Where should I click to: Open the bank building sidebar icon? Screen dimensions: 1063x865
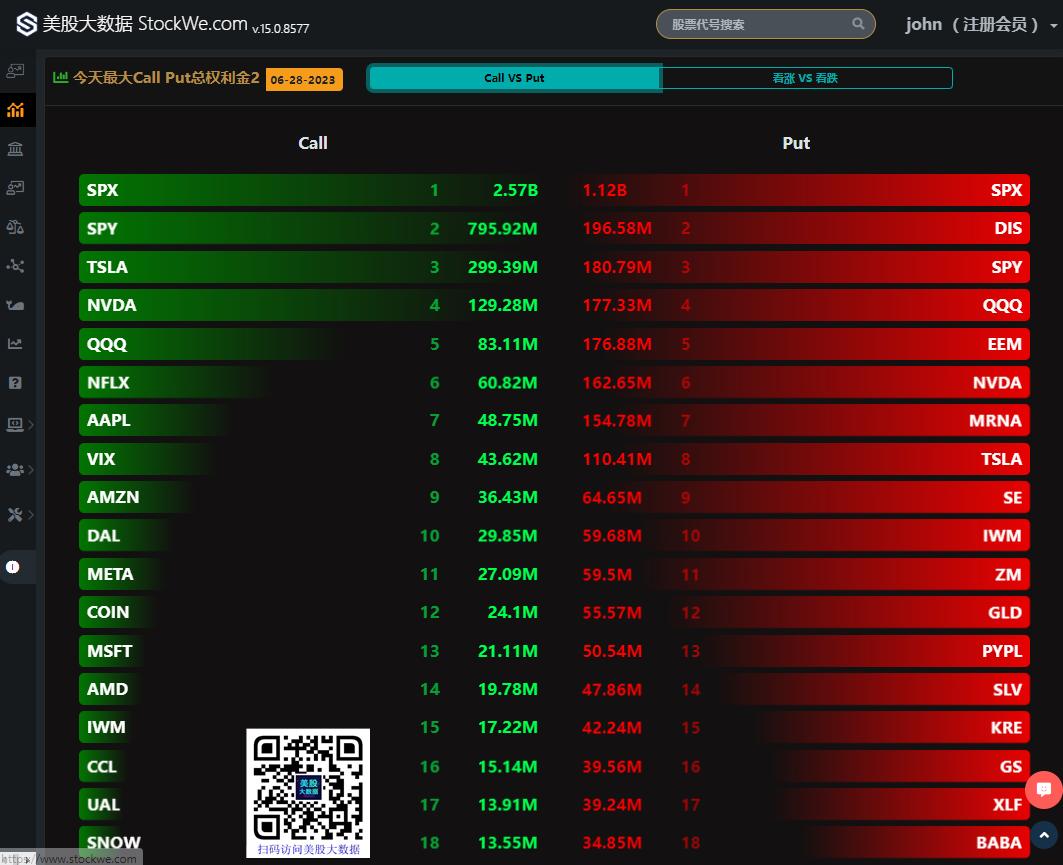point(15,148)
